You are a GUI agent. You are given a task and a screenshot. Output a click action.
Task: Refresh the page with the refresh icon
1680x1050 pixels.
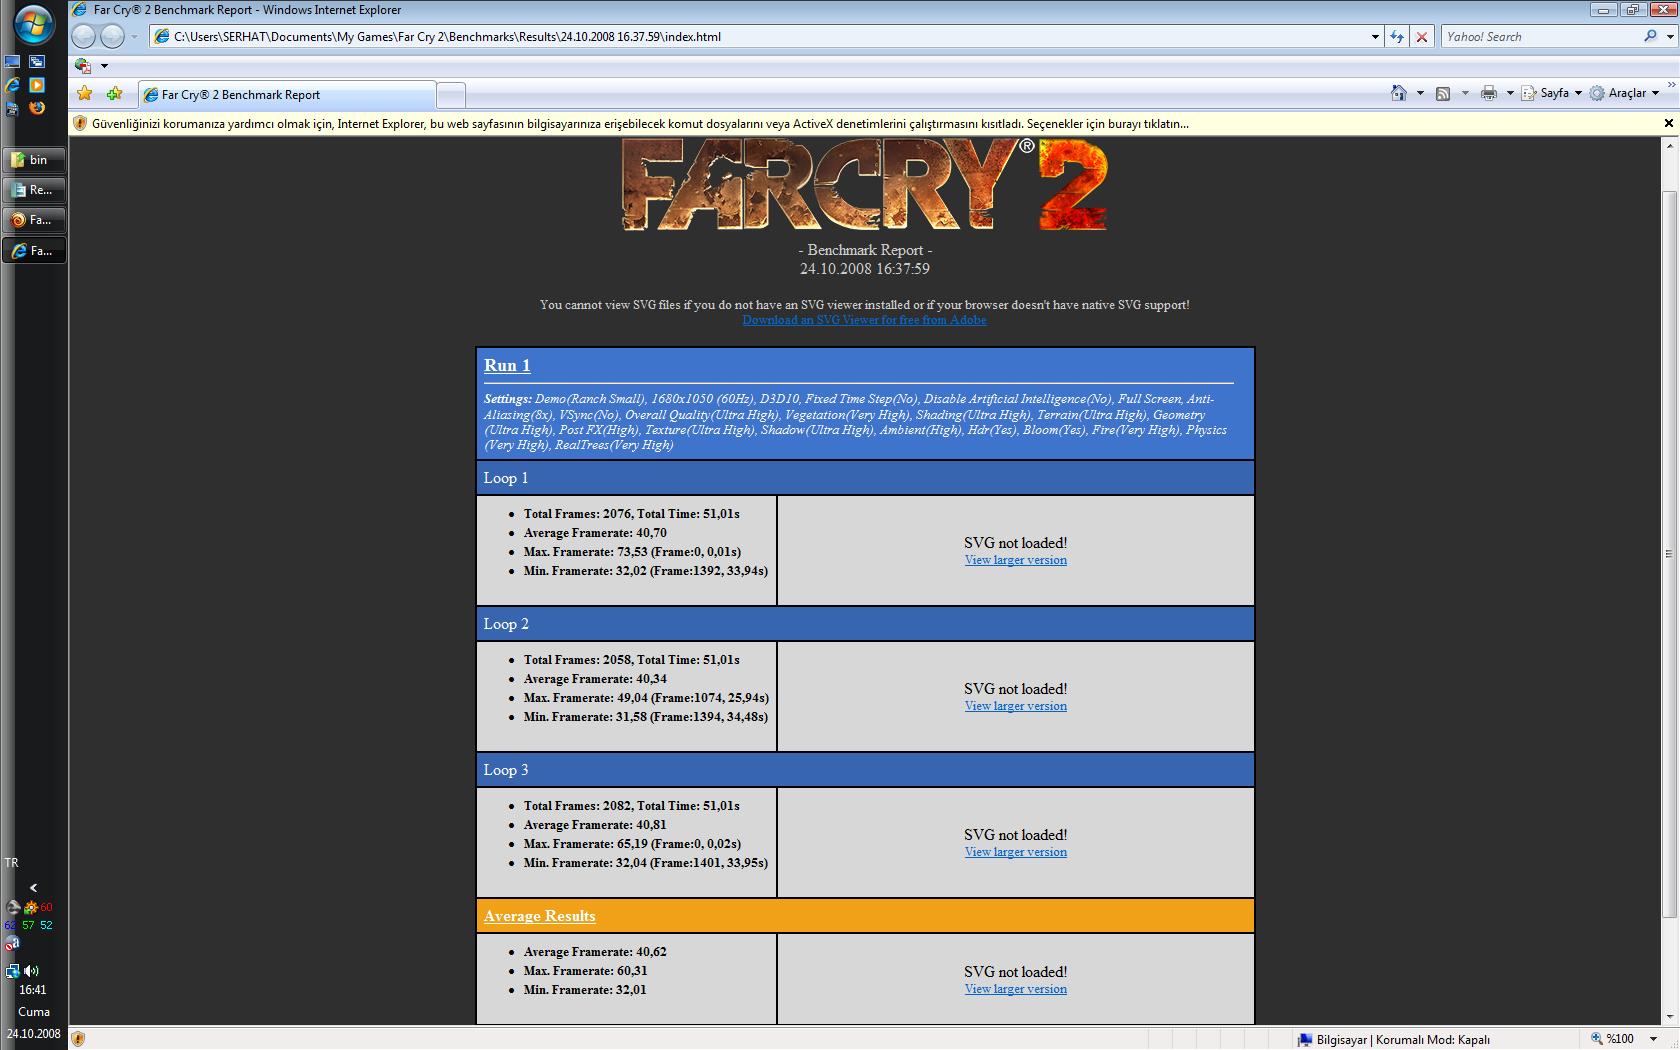pyautogui.click(x=1397, y=36)
